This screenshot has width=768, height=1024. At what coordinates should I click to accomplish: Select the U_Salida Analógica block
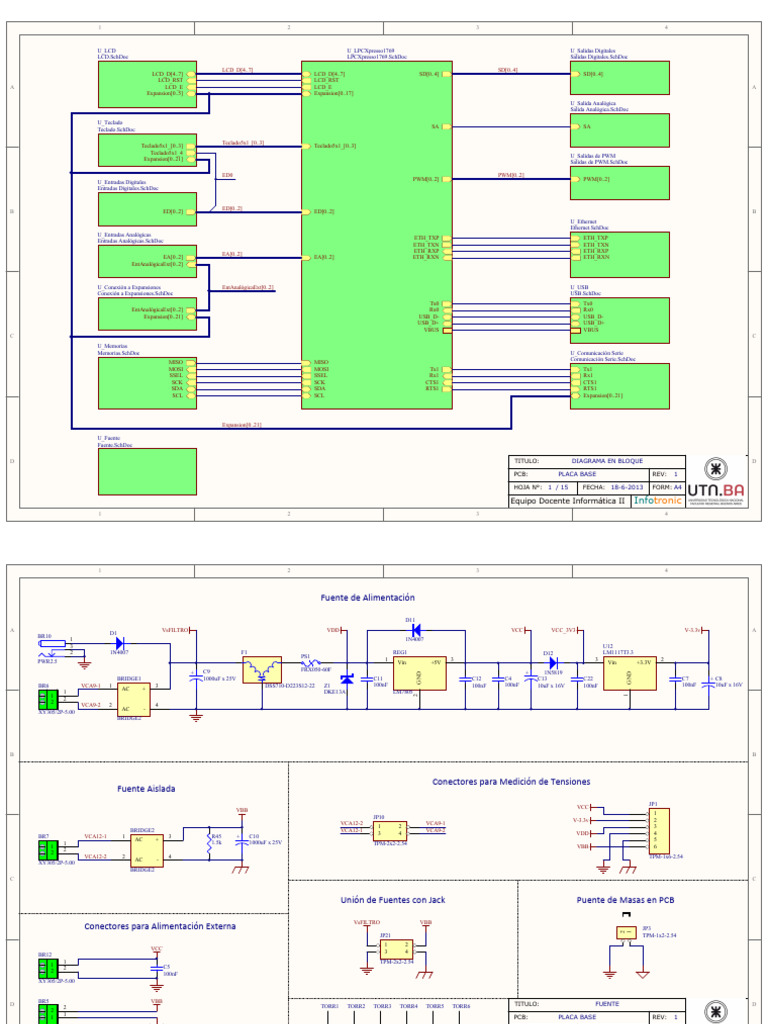pos(620,131)
